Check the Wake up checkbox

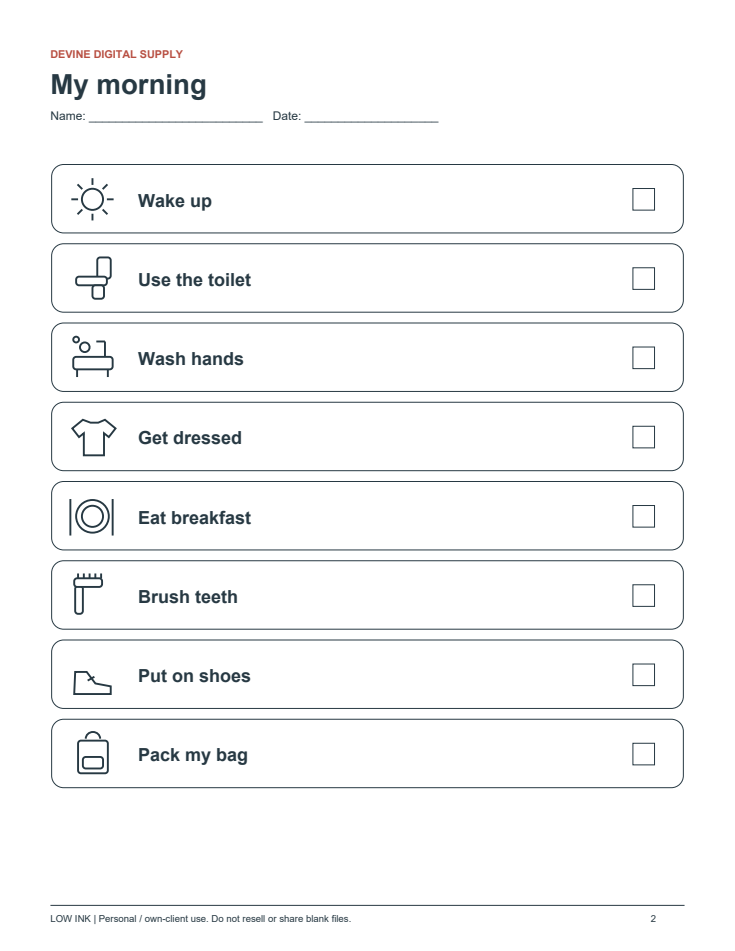pos(643,199)
